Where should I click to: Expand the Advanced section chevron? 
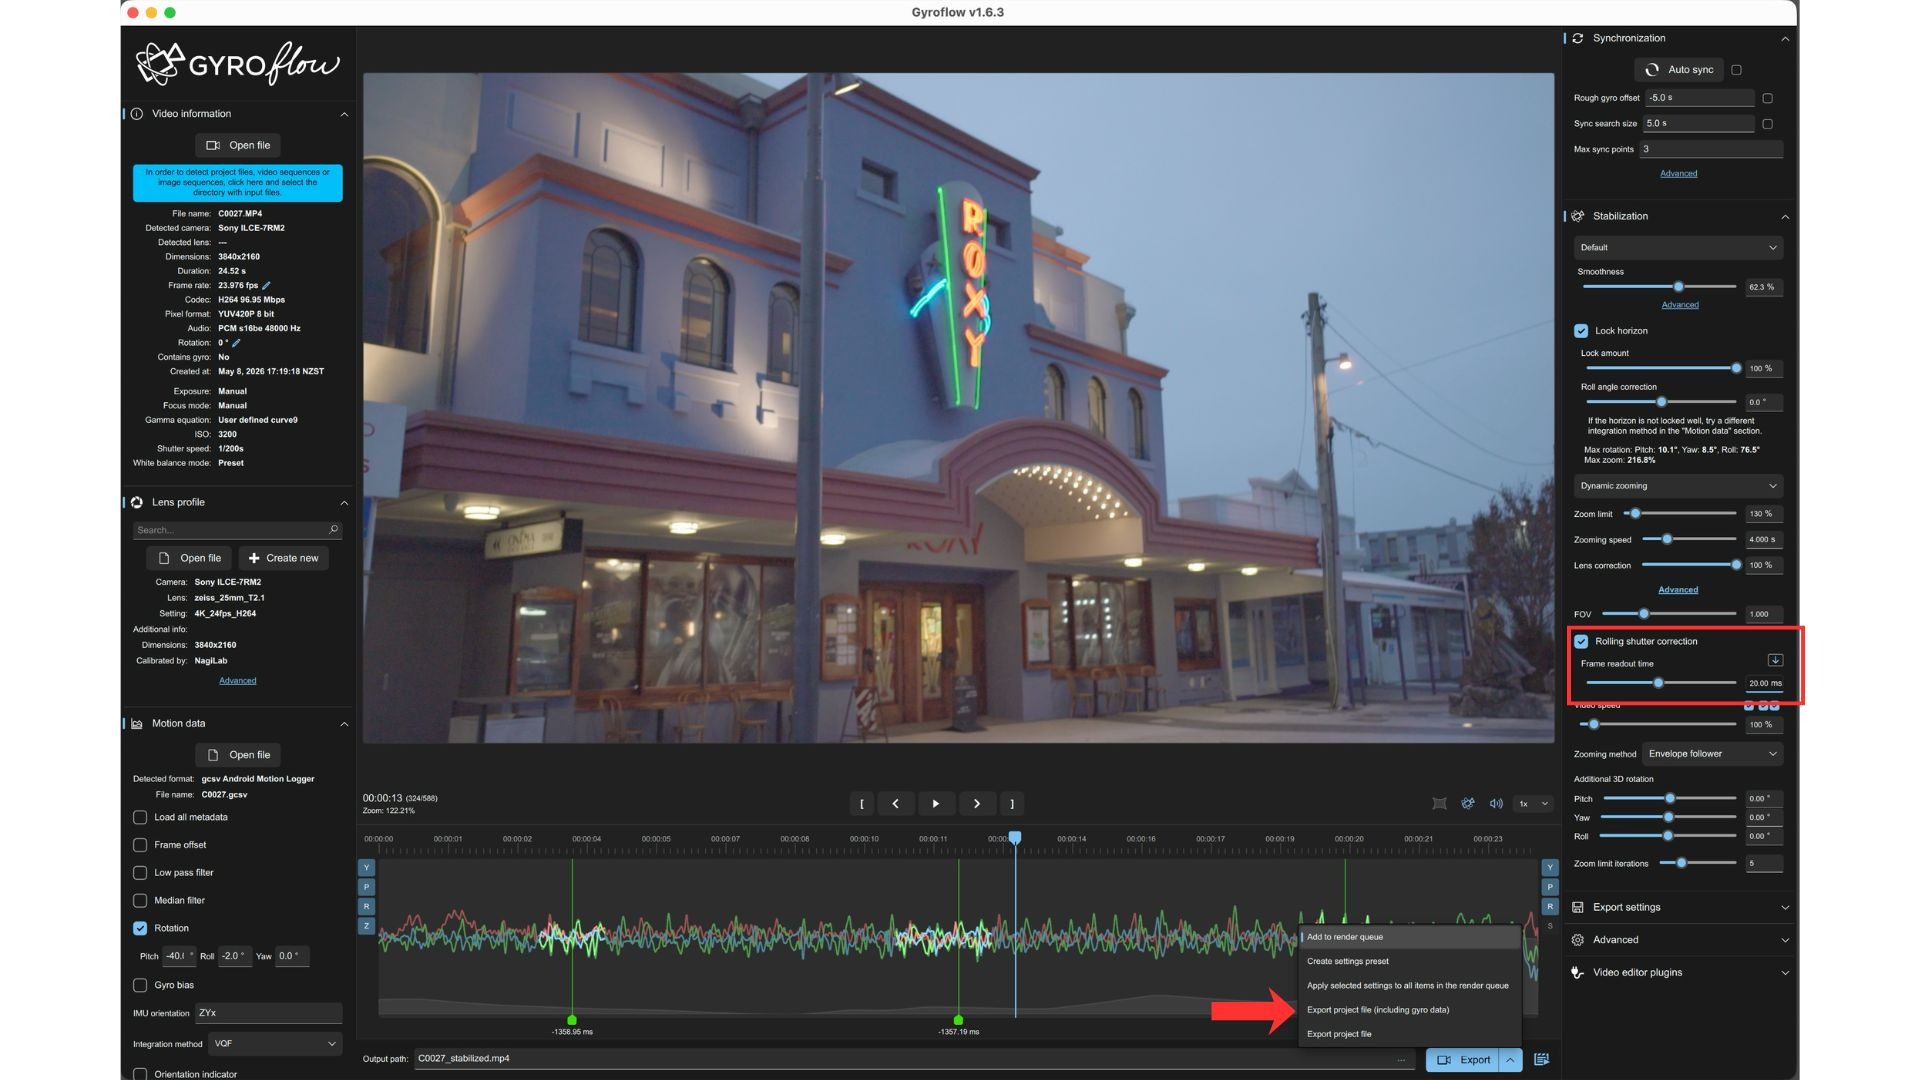tap(1785, 940)
